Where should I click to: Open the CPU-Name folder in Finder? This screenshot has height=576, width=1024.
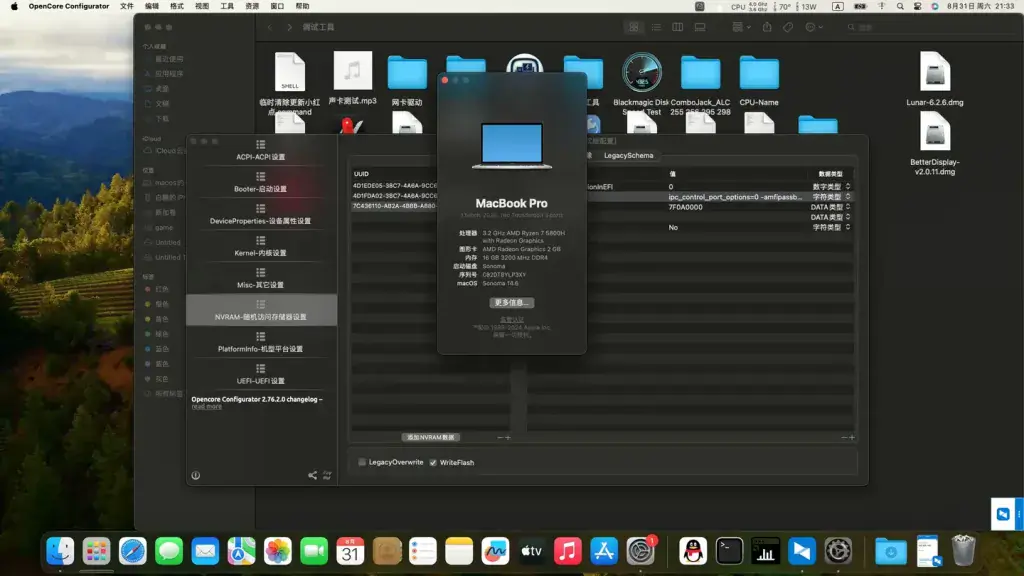759,78
